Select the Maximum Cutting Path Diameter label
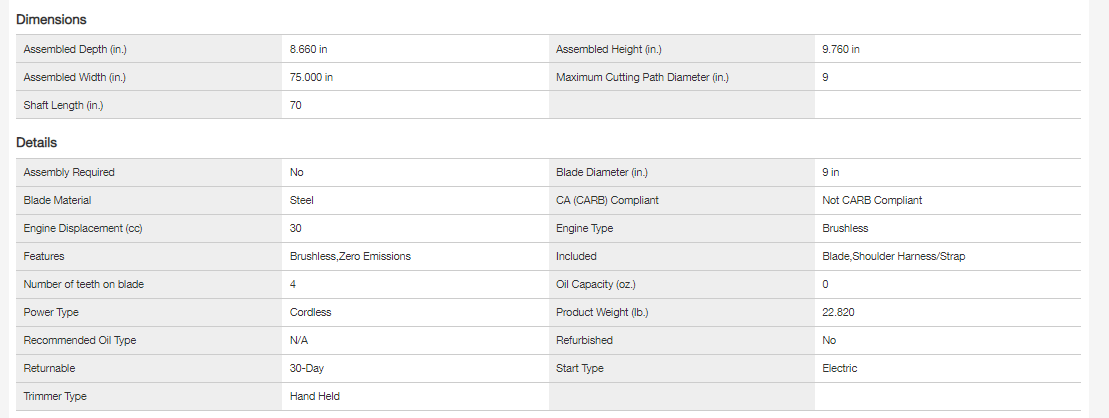Screen dimensions: 1109x418 tap(642, 77)
